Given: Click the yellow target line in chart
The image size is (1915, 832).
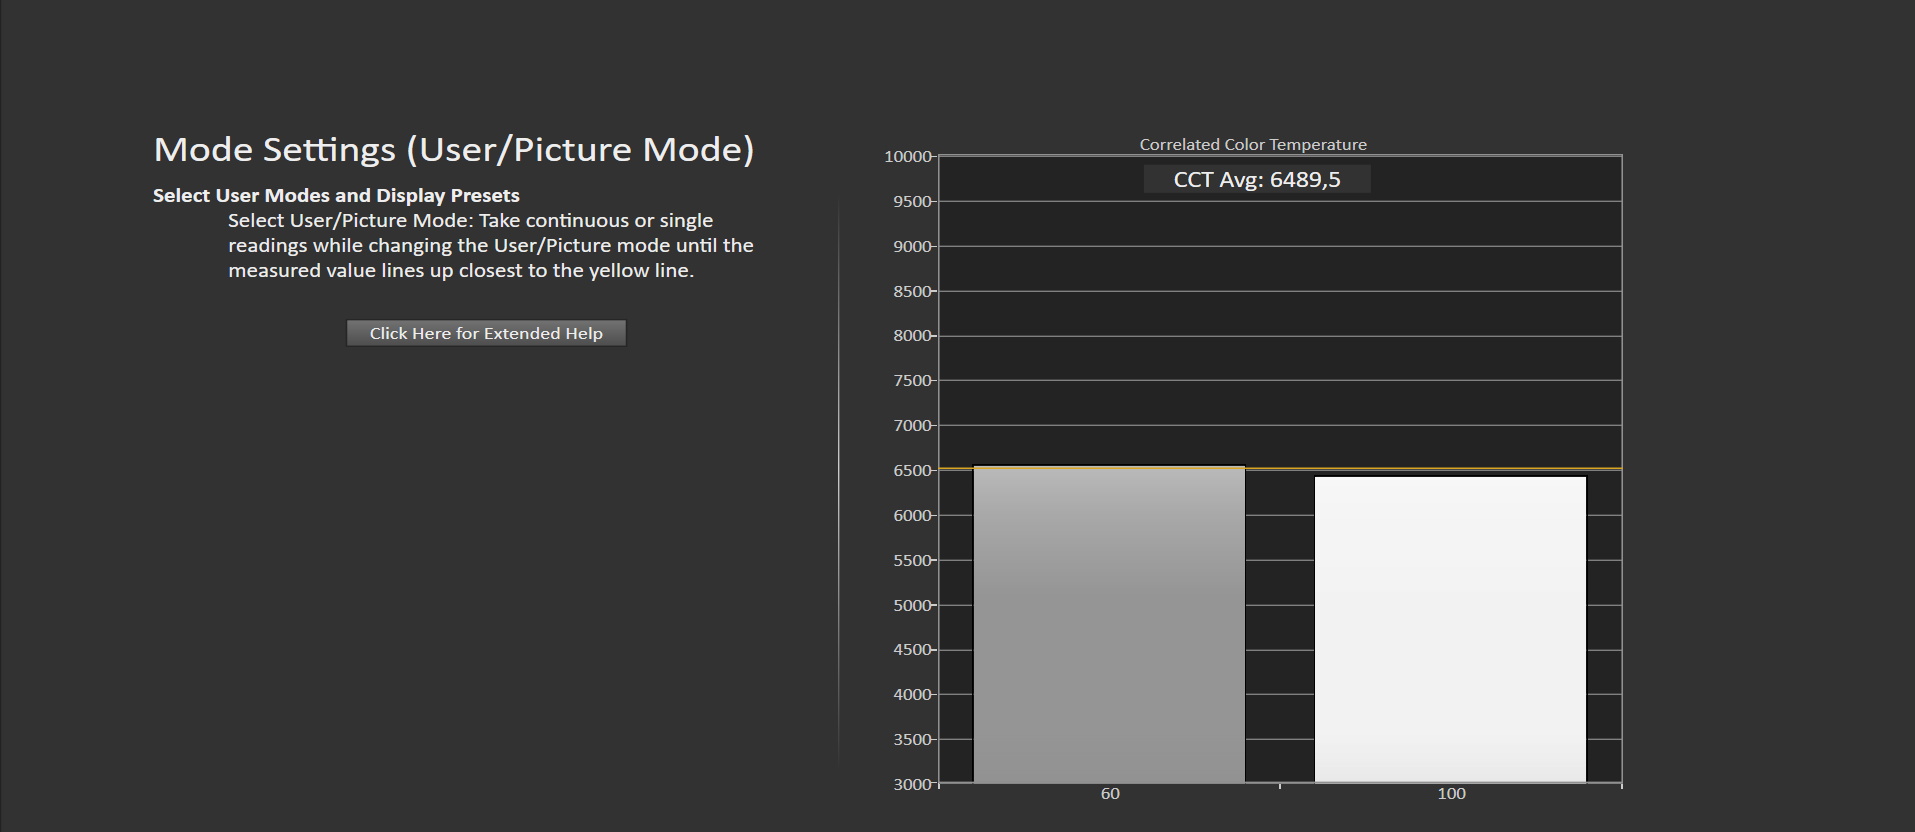Looking at the screenshot, I should pos(1280,468).
